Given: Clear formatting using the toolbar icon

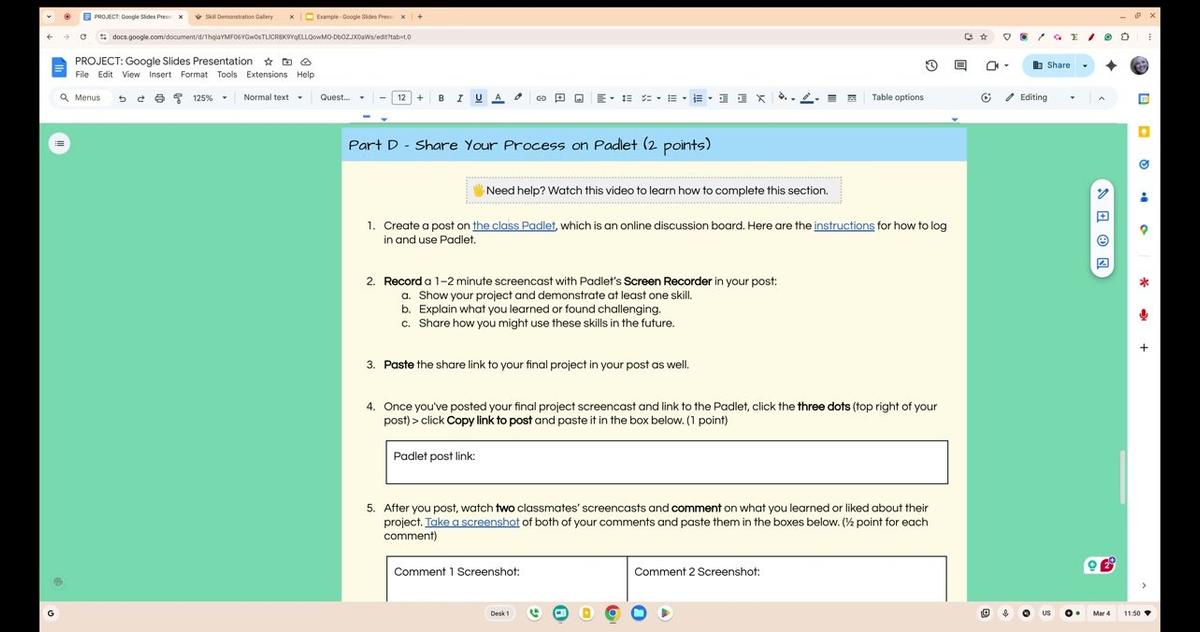Looking at the screenshot, I should [x=761, y=97].
